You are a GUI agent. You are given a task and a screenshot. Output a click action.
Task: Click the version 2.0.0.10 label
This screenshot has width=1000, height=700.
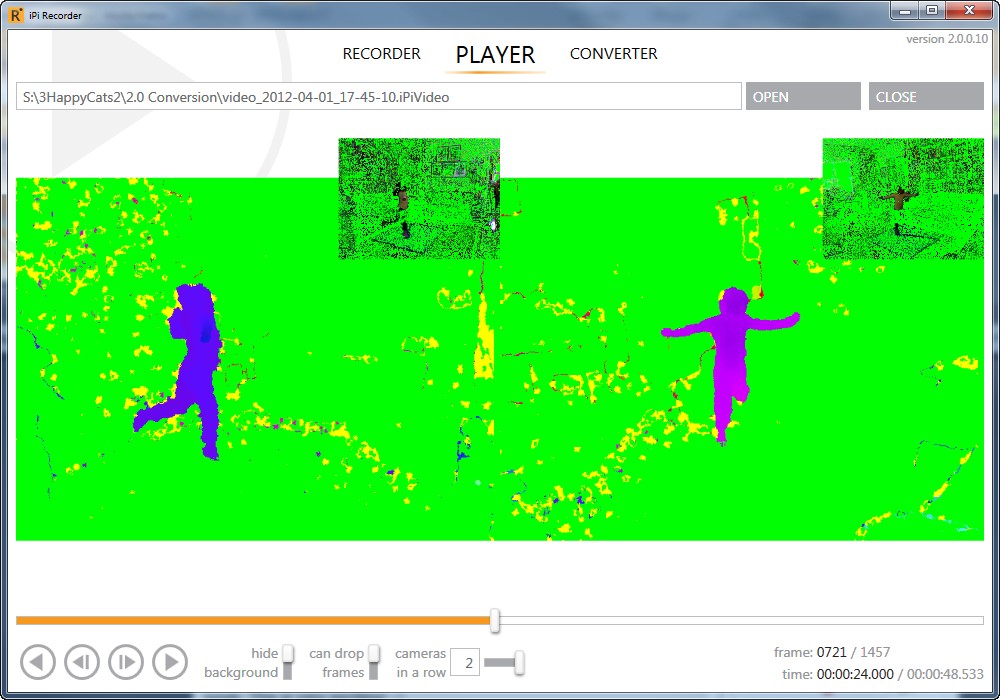(x=947, y=39)
